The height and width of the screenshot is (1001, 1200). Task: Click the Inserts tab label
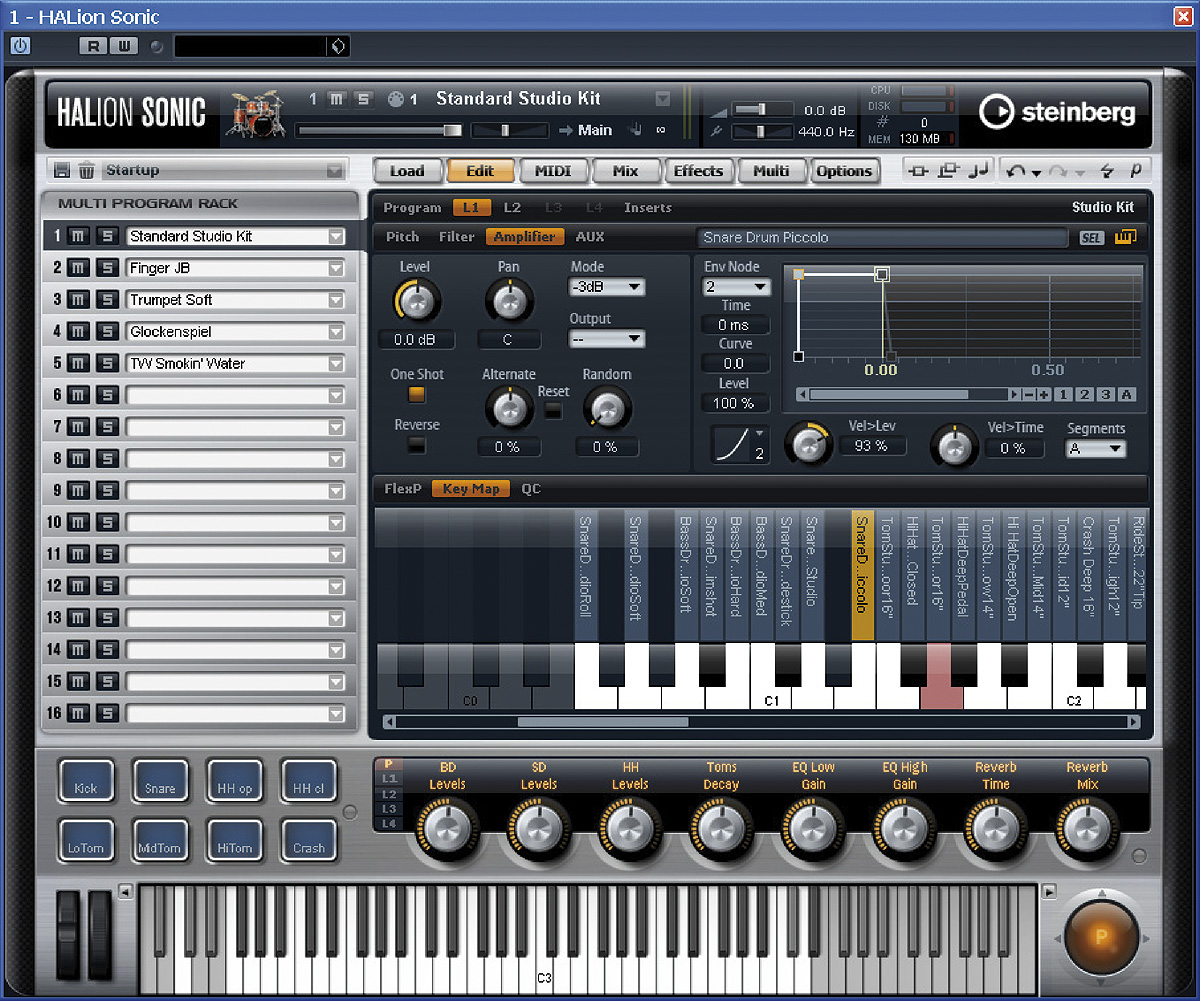coord(648,208)
